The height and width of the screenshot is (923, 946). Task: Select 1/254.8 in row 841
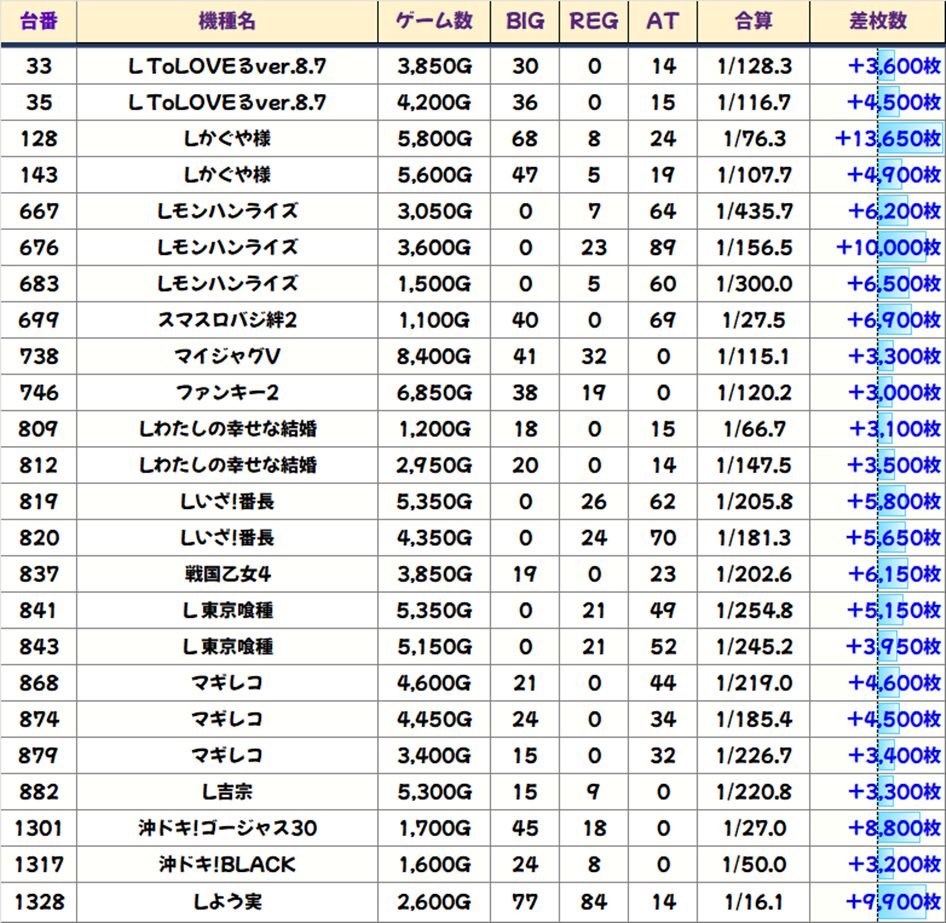[754, 610]
